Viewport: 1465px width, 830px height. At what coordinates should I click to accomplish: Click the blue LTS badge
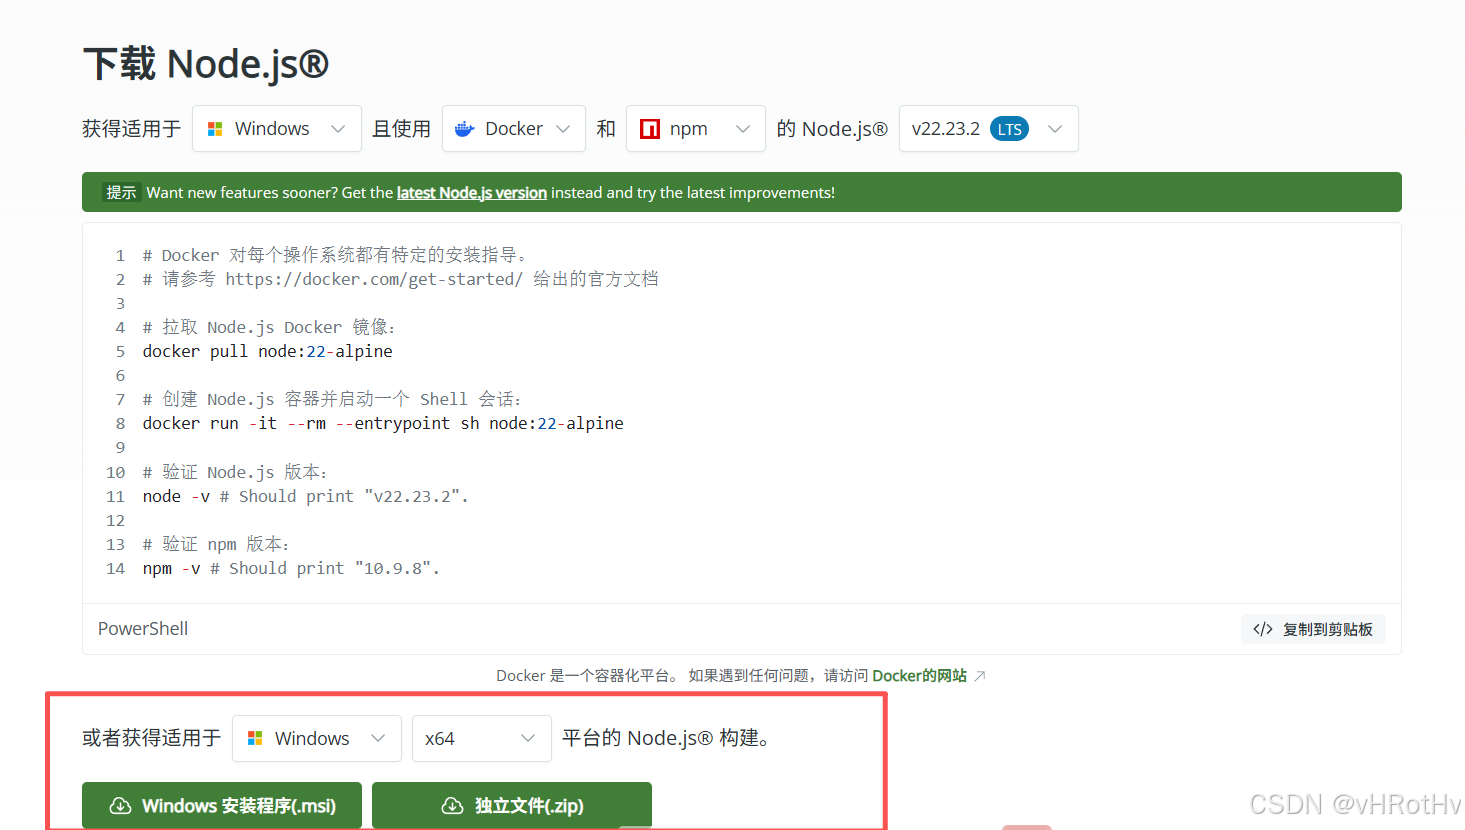[x=1009, y=129]
